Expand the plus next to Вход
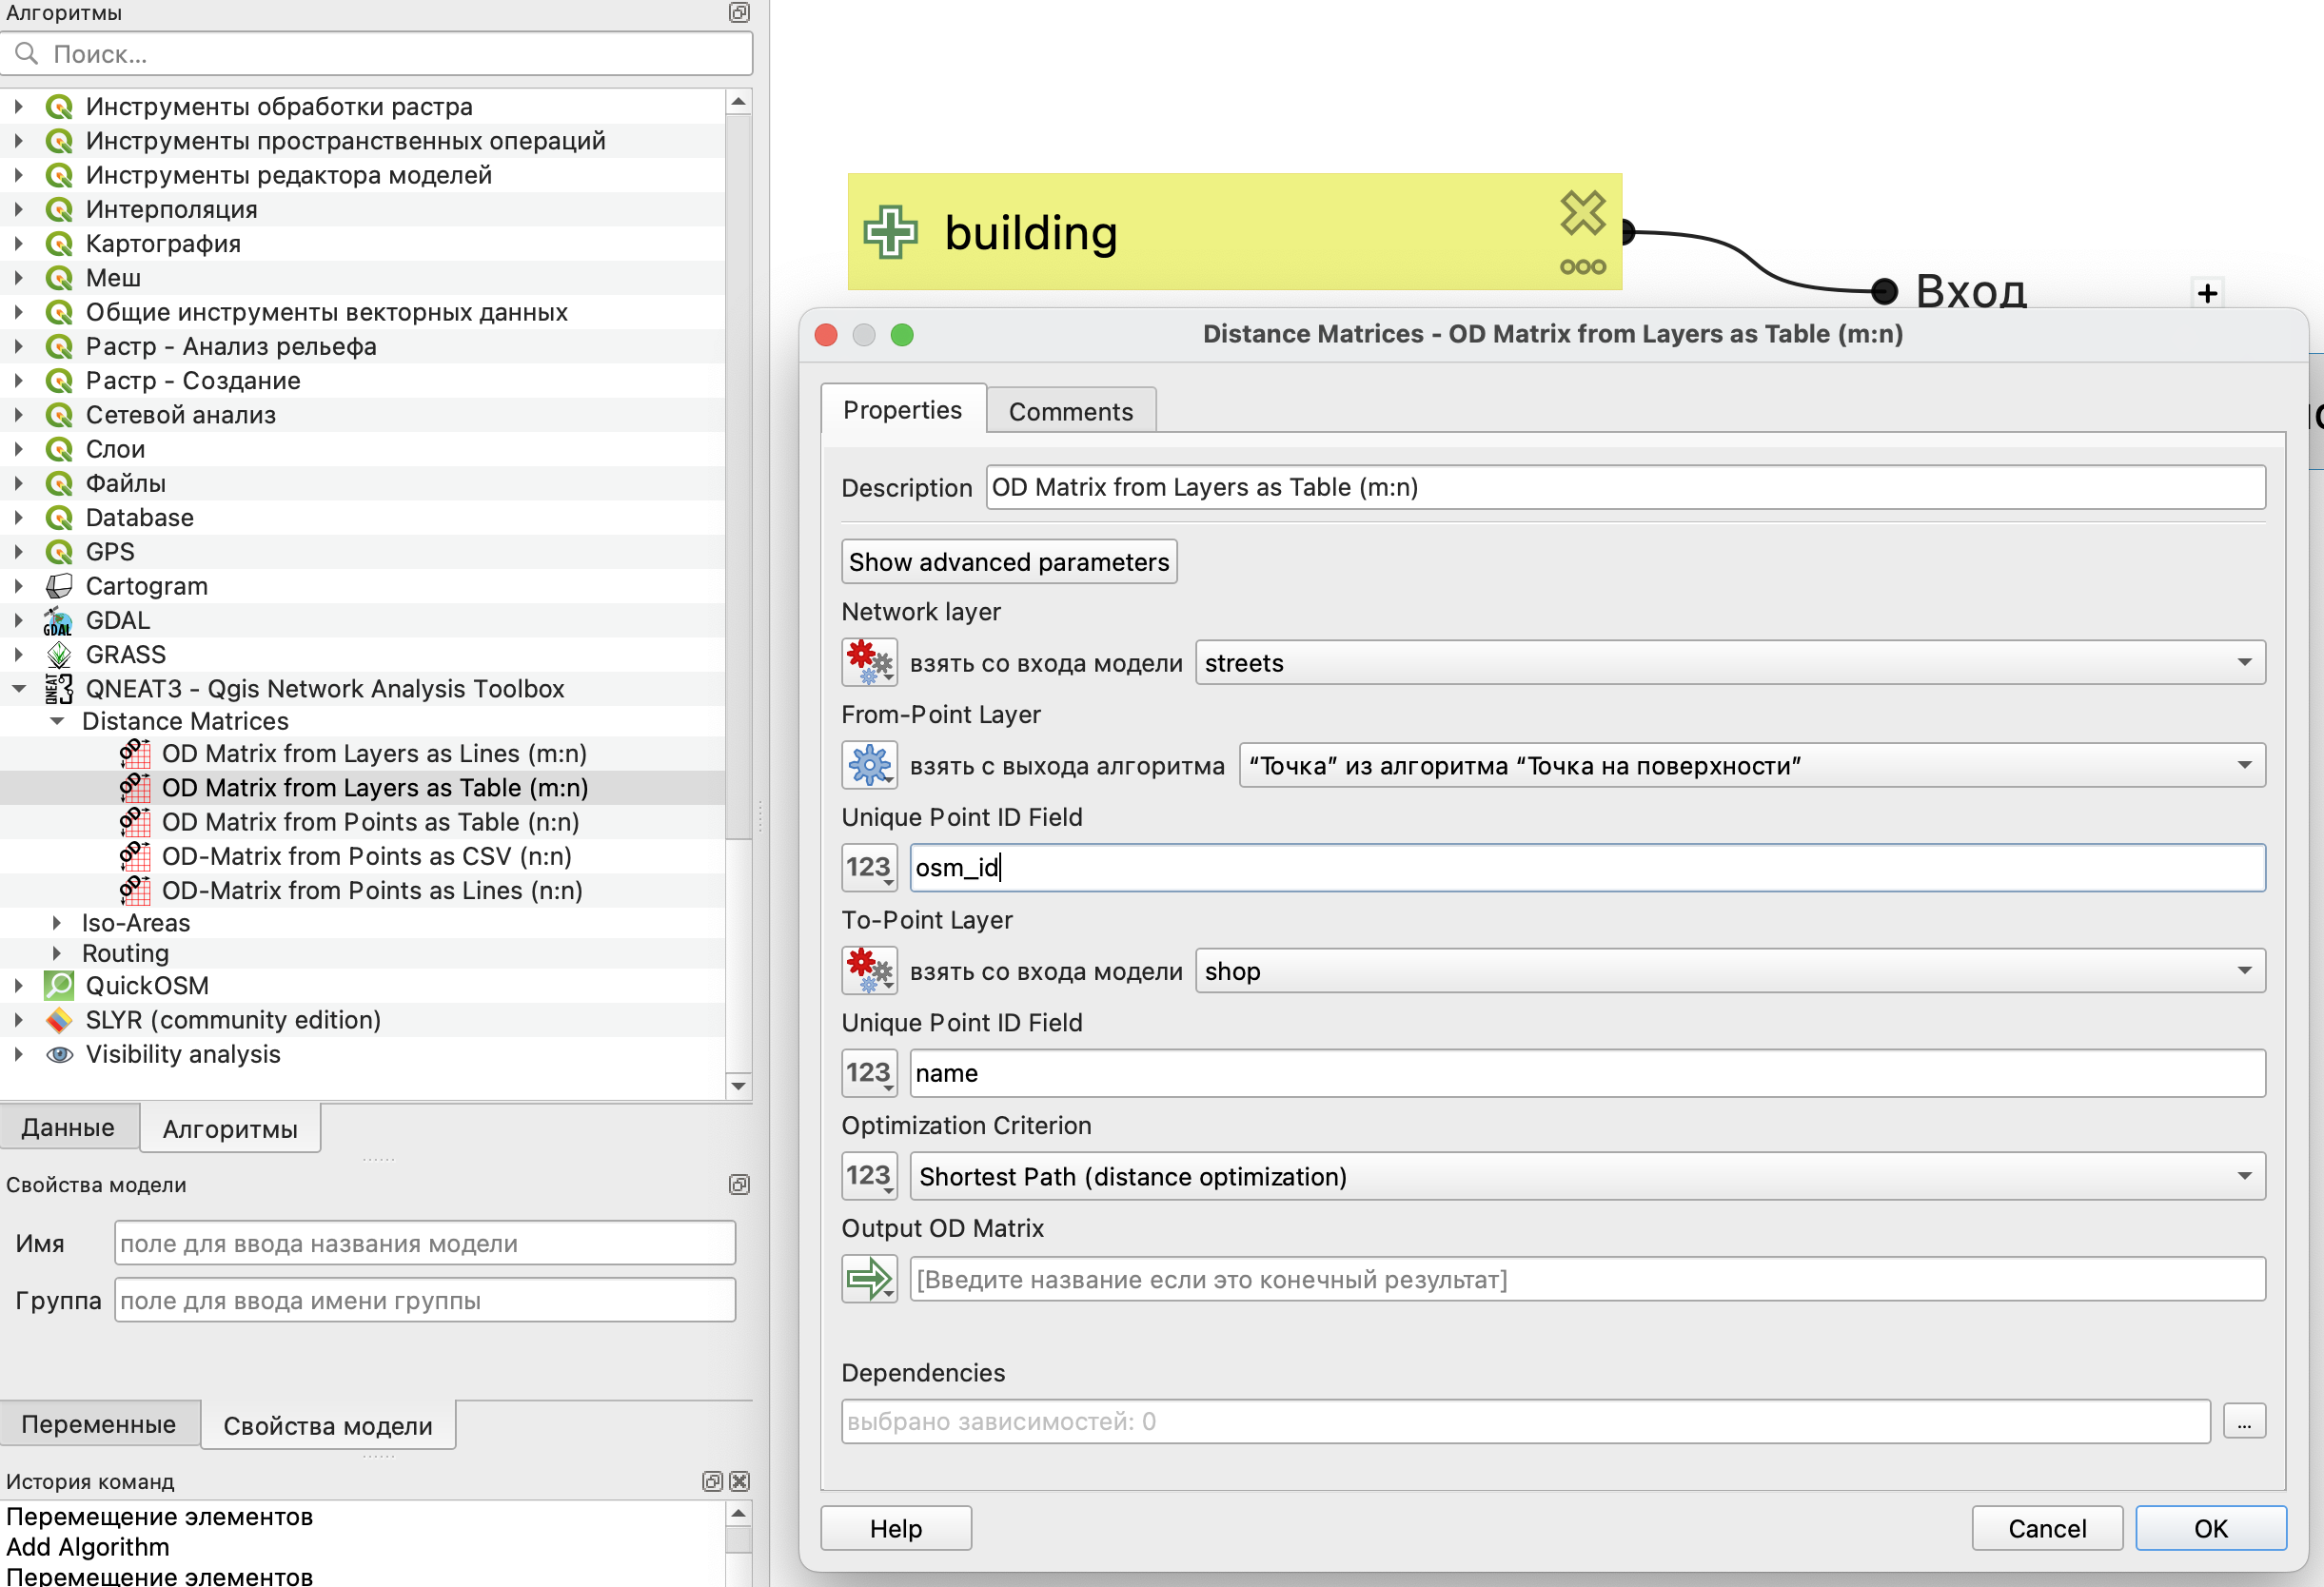This screenshot has width=2324, height=1587. [2207, 293]
